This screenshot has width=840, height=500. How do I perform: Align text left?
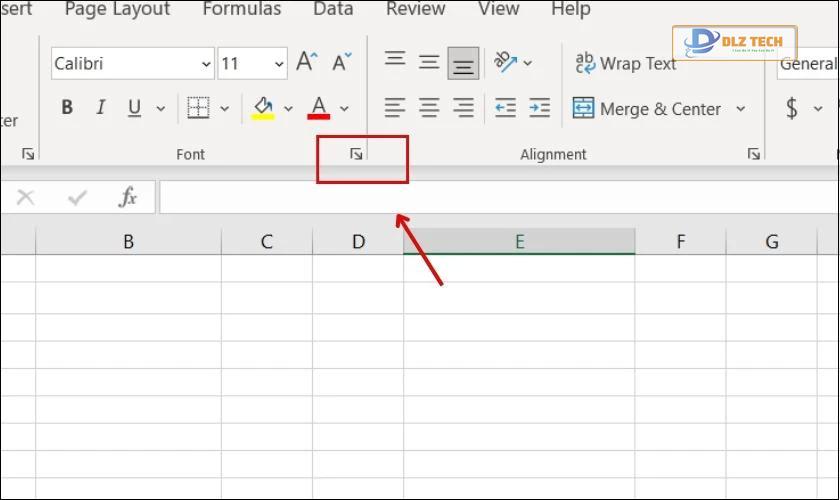coord(395,108)
